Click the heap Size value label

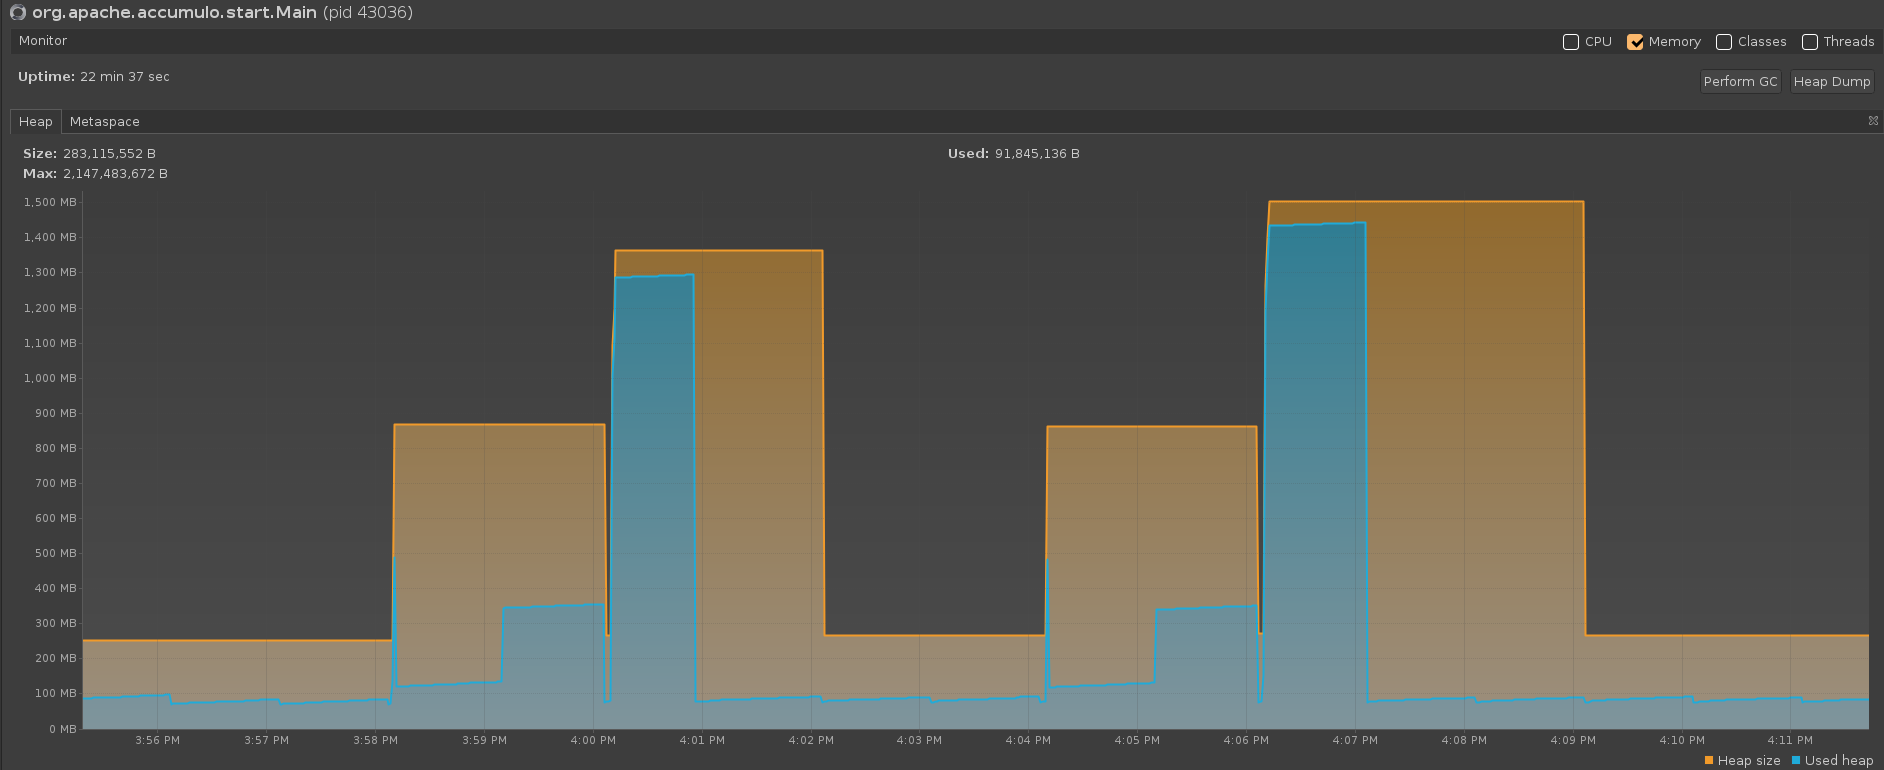pyautogui.click(x=109, y=154)
